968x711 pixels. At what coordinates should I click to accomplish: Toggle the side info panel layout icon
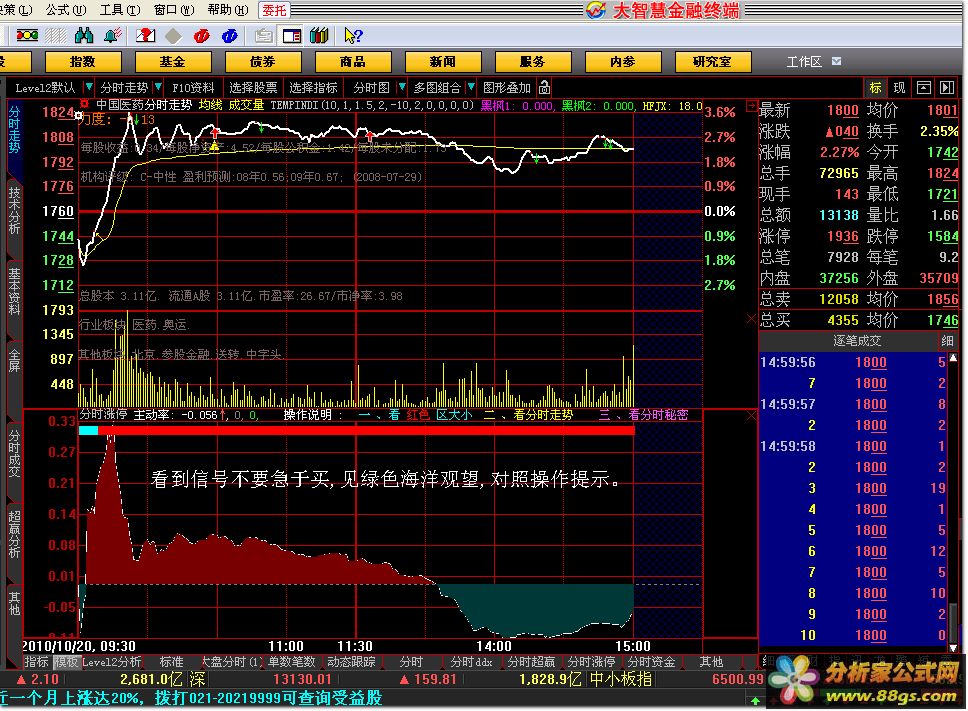click(291, 36)
